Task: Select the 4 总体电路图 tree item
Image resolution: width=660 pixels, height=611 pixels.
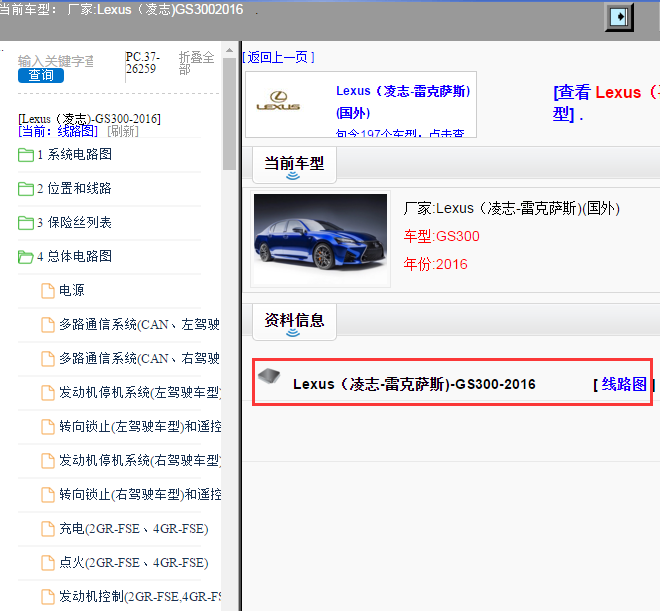Action: click(x=75, y=256)
